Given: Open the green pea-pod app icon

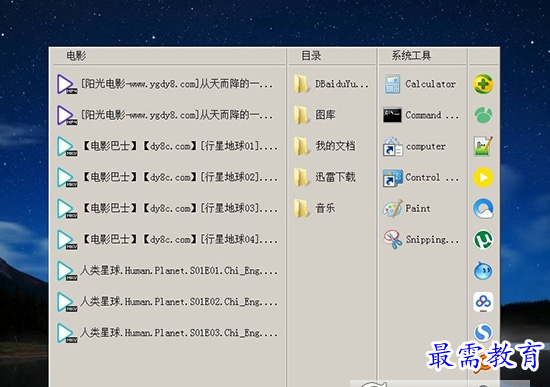Looking at the screenshot, I should [x=483, y=115].
